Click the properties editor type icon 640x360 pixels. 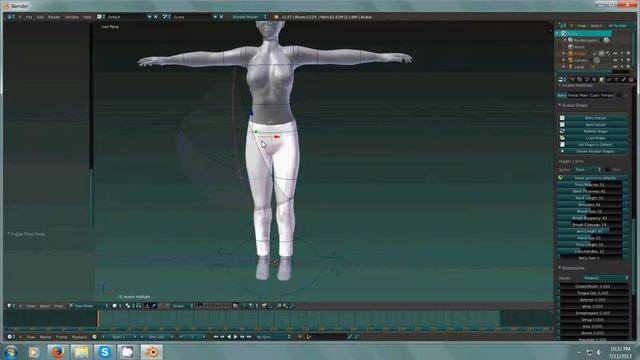(x=562, y=80)
